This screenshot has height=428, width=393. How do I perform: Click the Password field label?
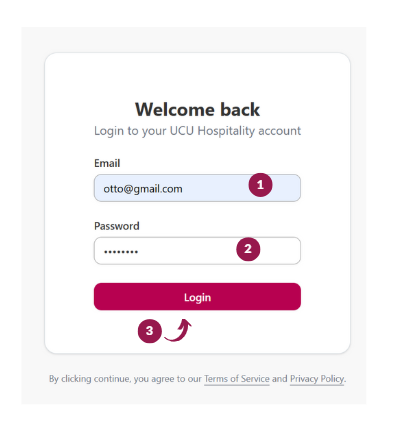click(117, 226)
